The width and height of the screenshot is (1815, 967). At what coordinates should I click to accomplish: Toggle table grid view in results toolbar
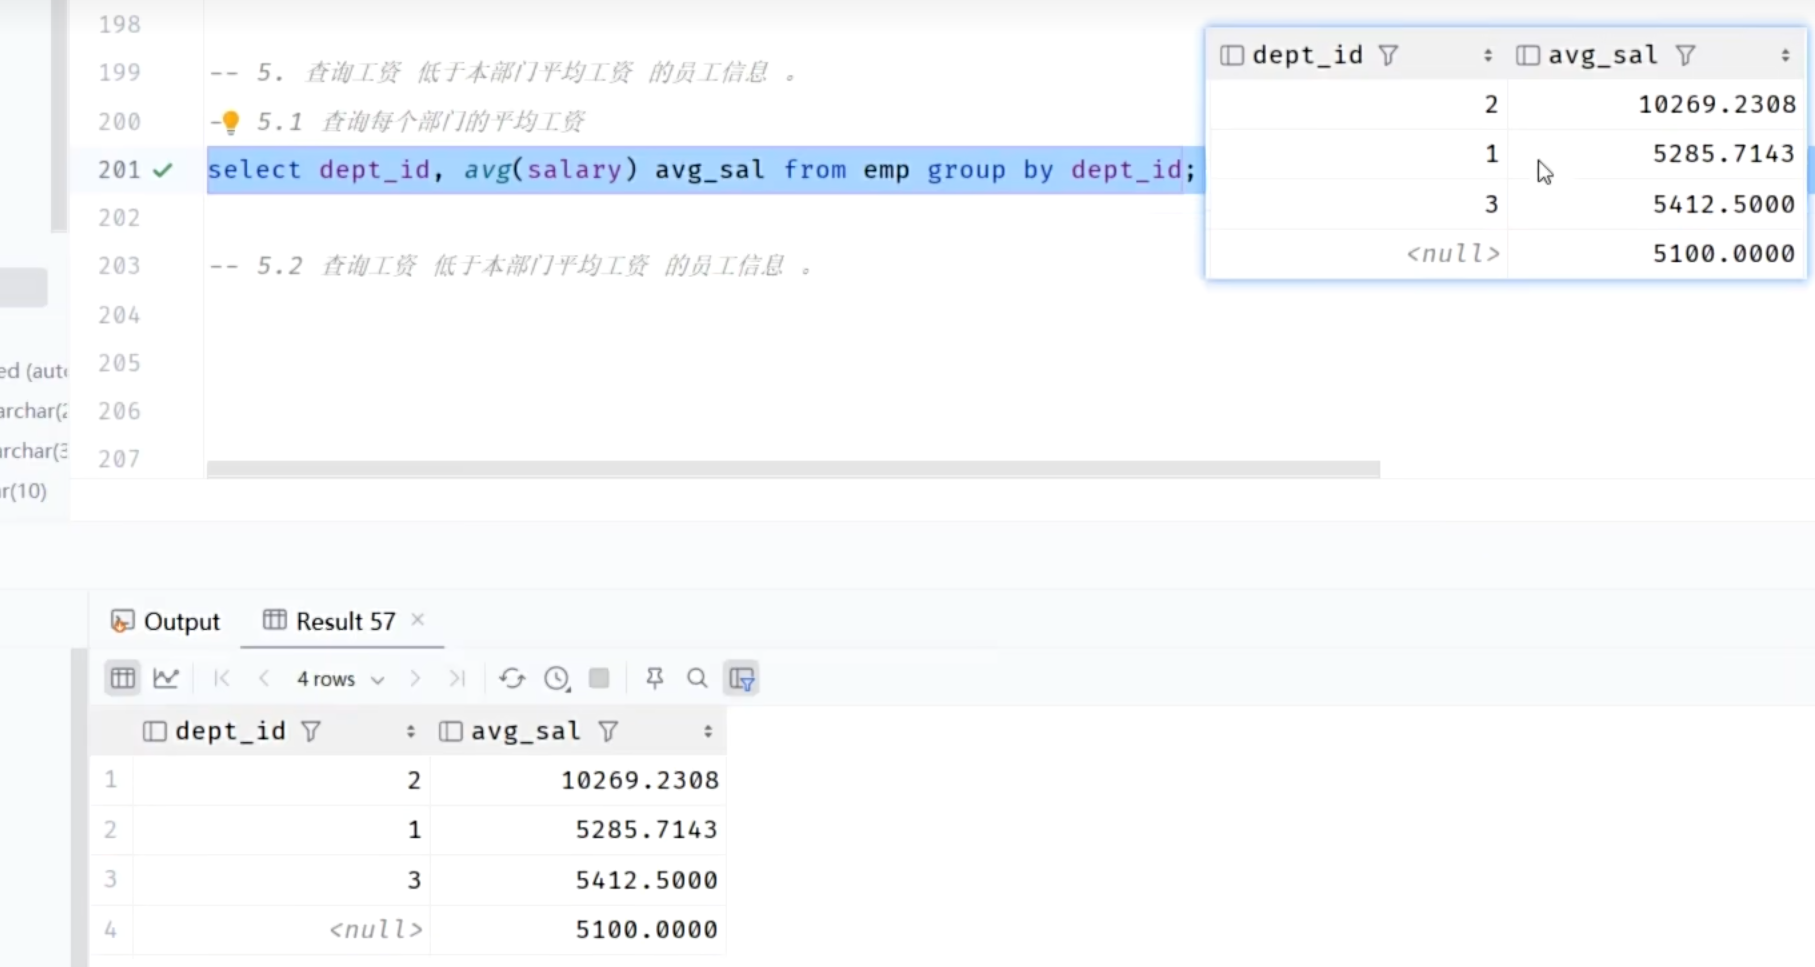[x=123, y=678]
